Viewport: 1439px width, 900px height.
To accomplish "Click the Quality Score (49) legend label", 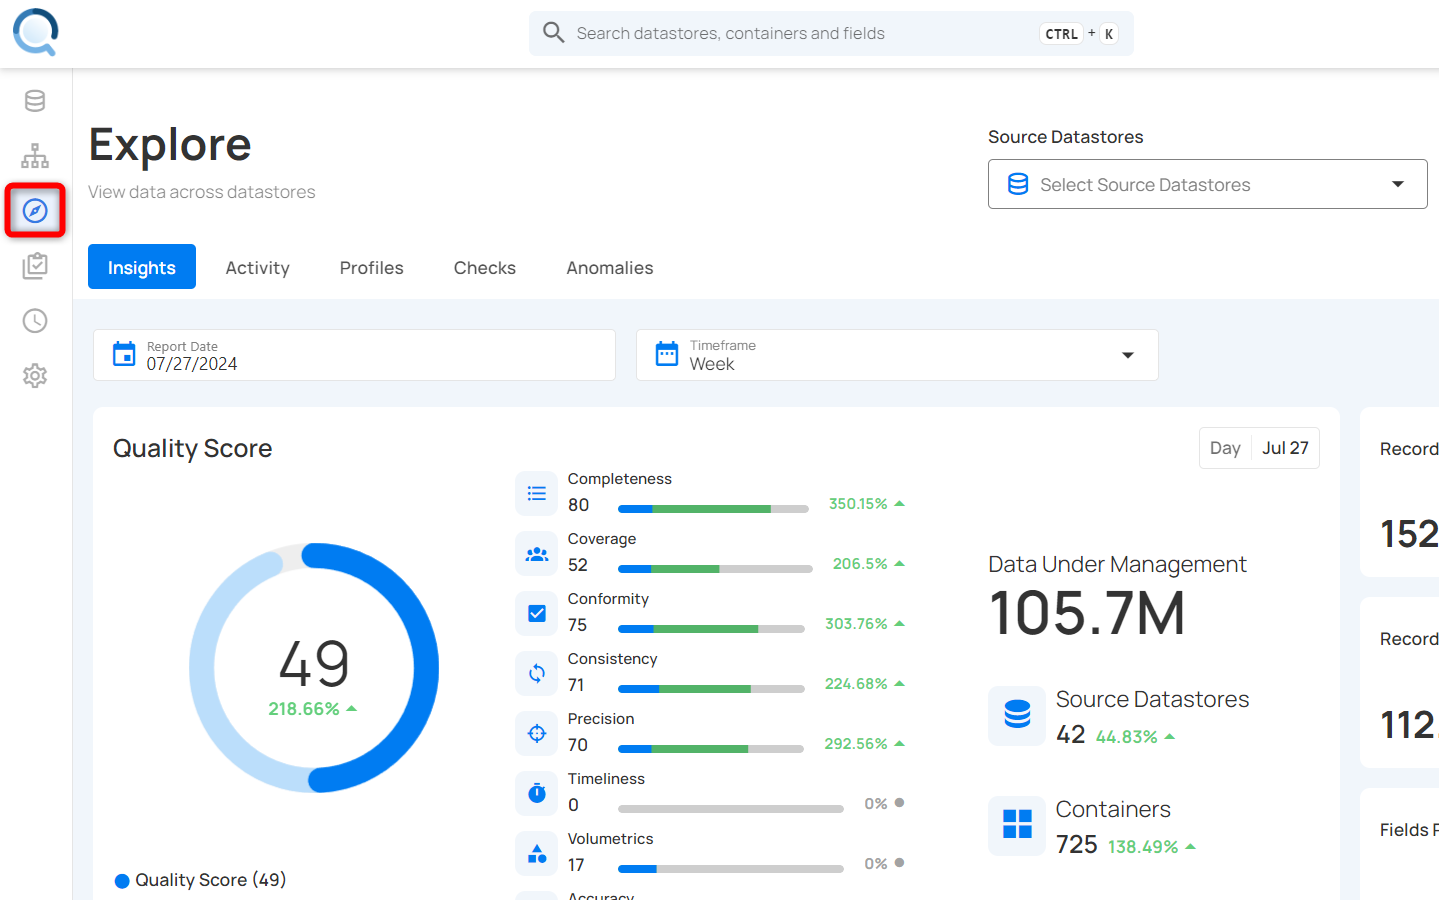I will pyautogui.click(x=211, y=880).
